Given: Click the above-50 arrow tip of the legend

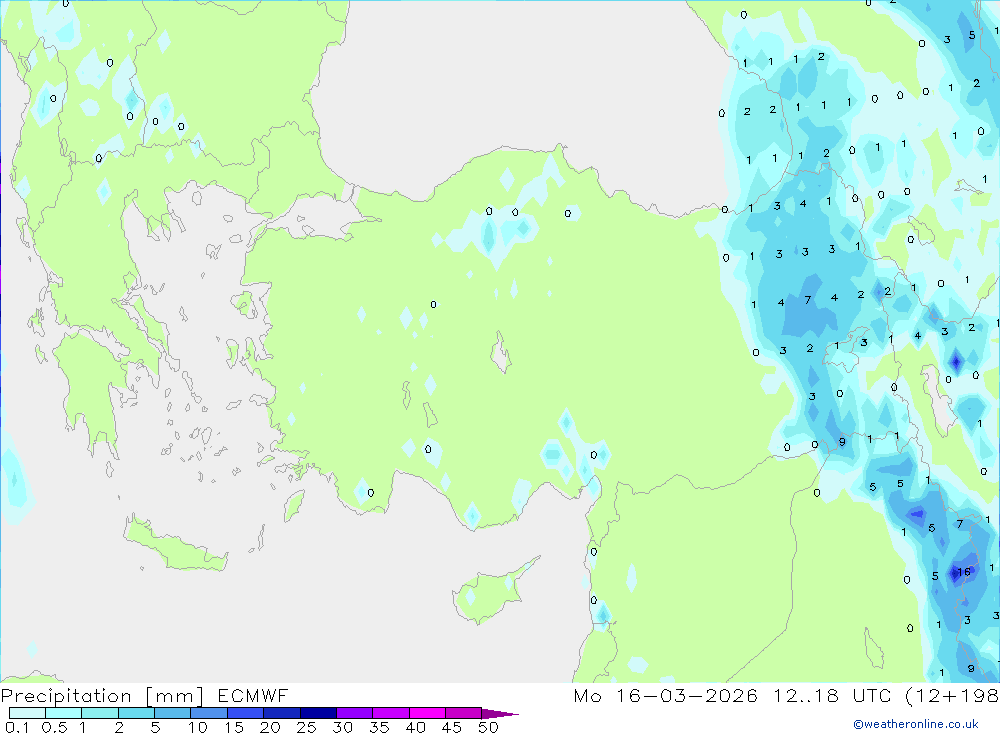Looking at the screenshot, I should pos(500,713).
